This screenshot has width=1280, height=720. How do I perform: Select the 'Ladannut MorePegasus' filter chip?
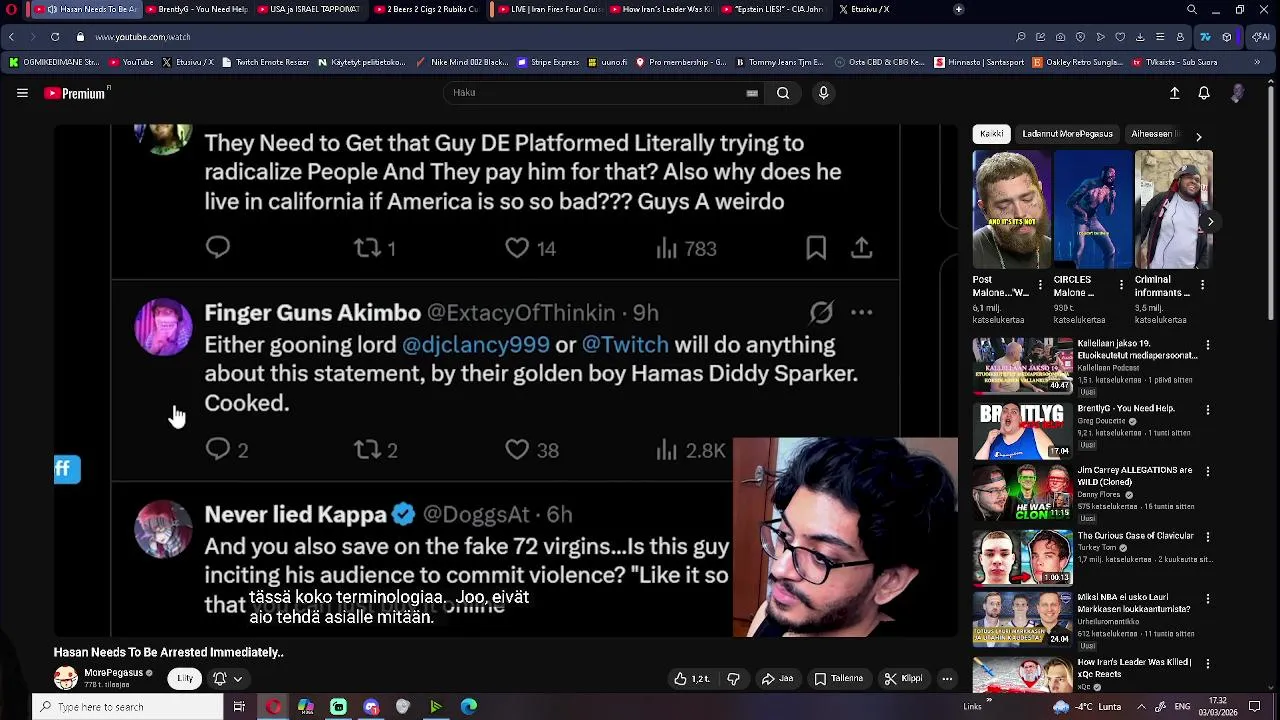click(1067, 134)
